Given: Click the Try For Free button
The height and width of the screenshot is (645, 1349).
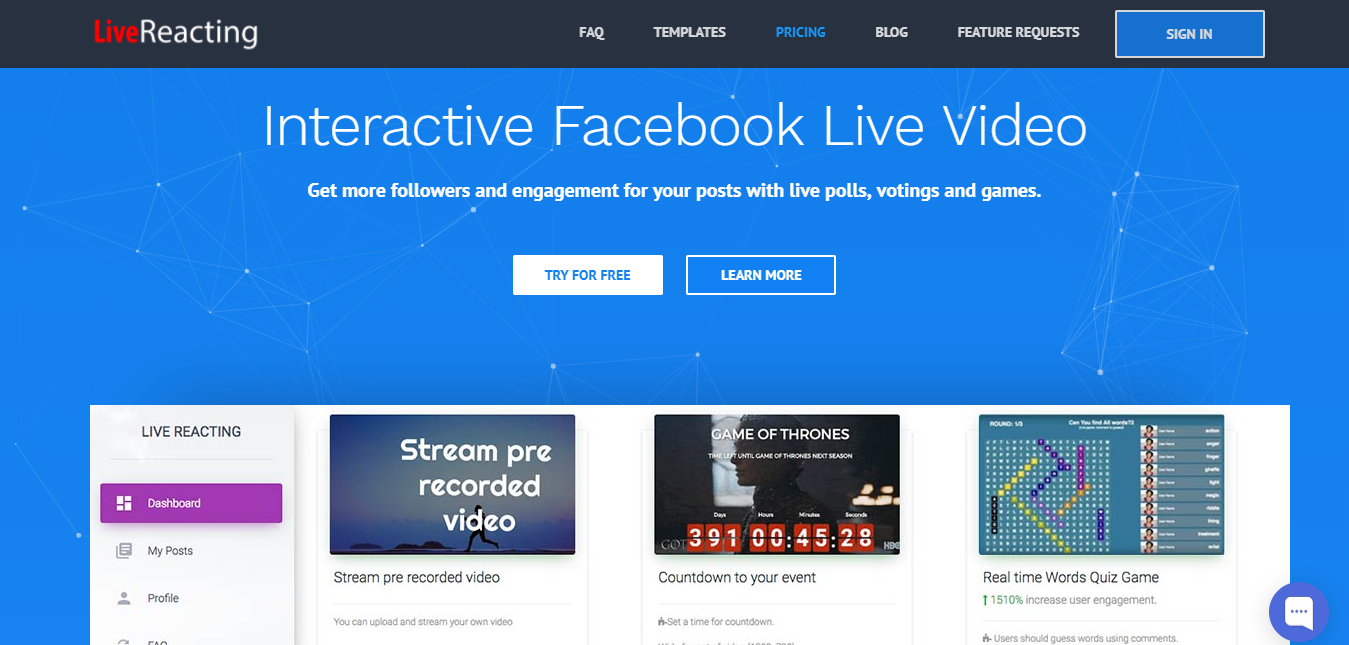Looking at the screenshot, I should [x=588, y=275].
